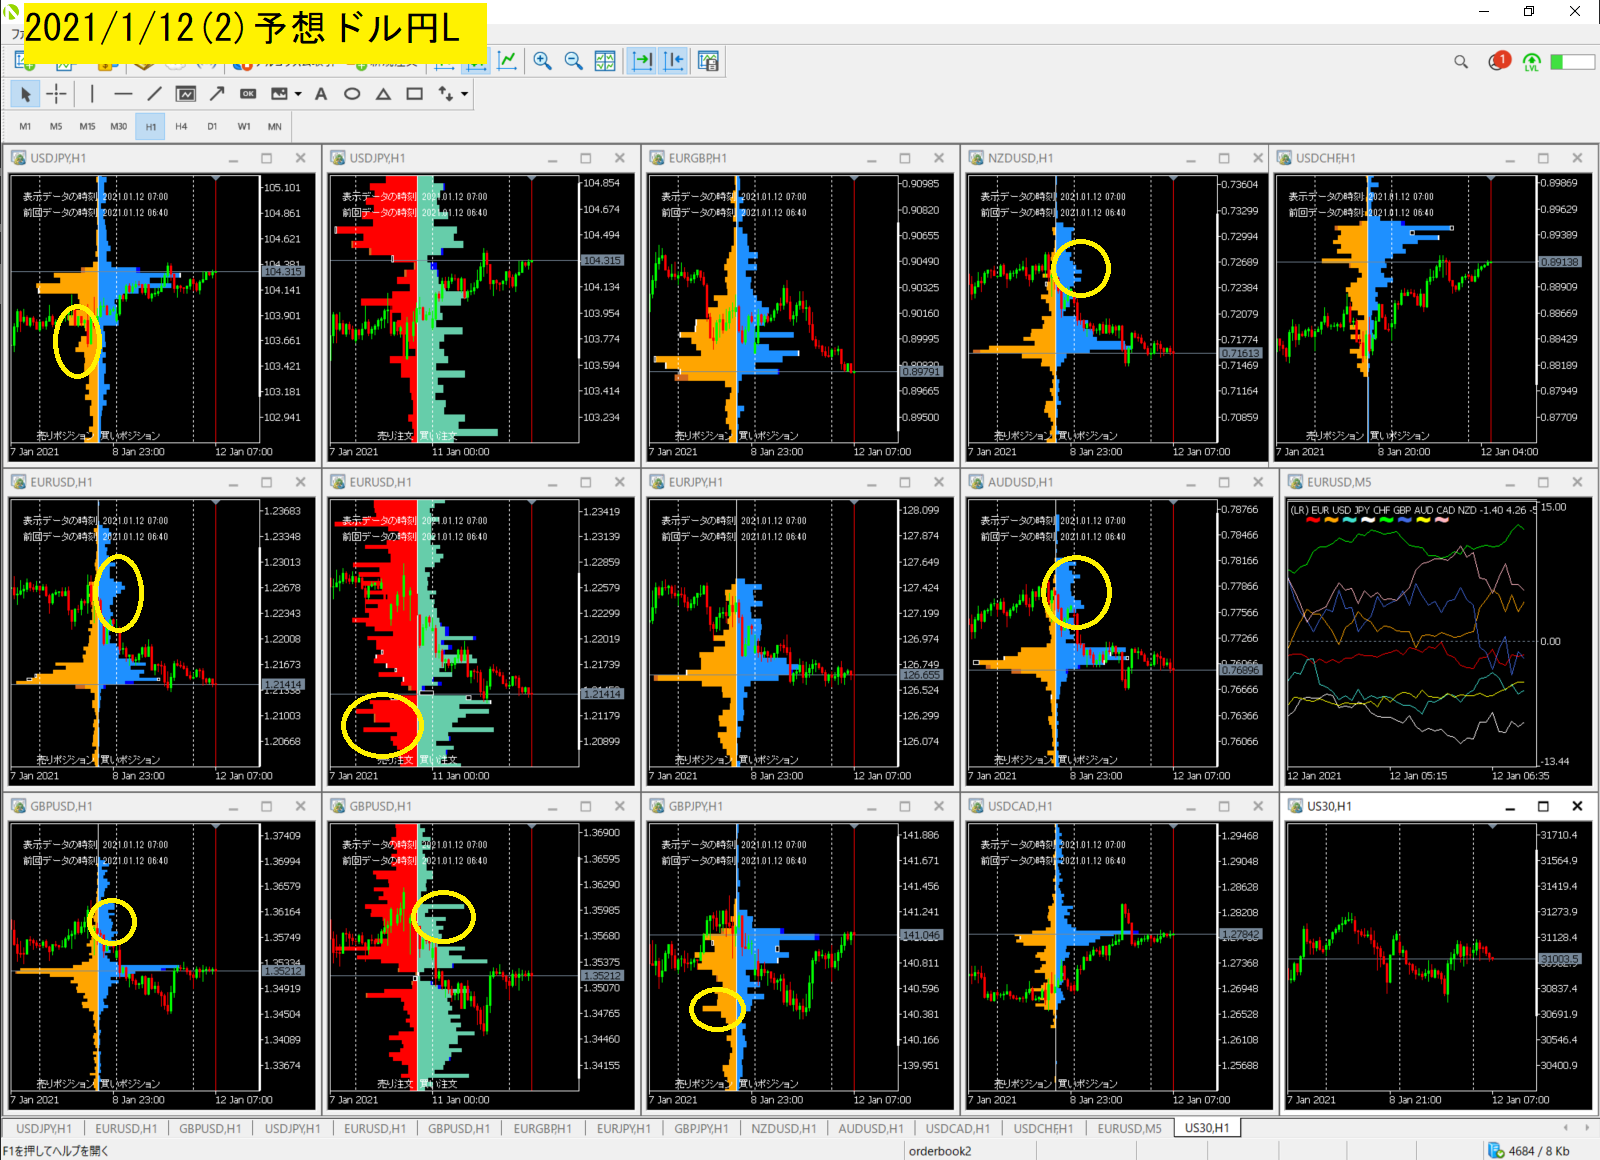The image size is (1600, 1160).
Task: Open the EURUSD,M5 bottom tab
Action: [x=1130, y=1129]
